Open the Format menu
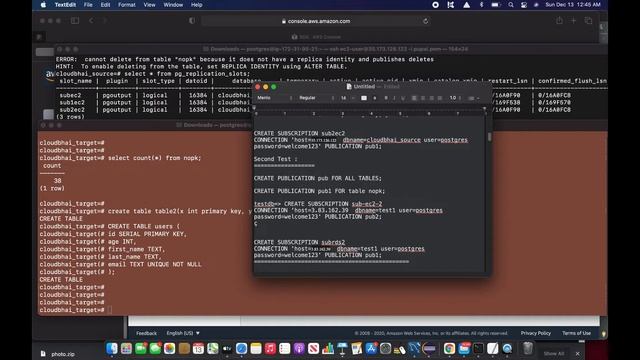Viewport: 640px width, 360px height. pyautogui.click(x=127, y=5)
